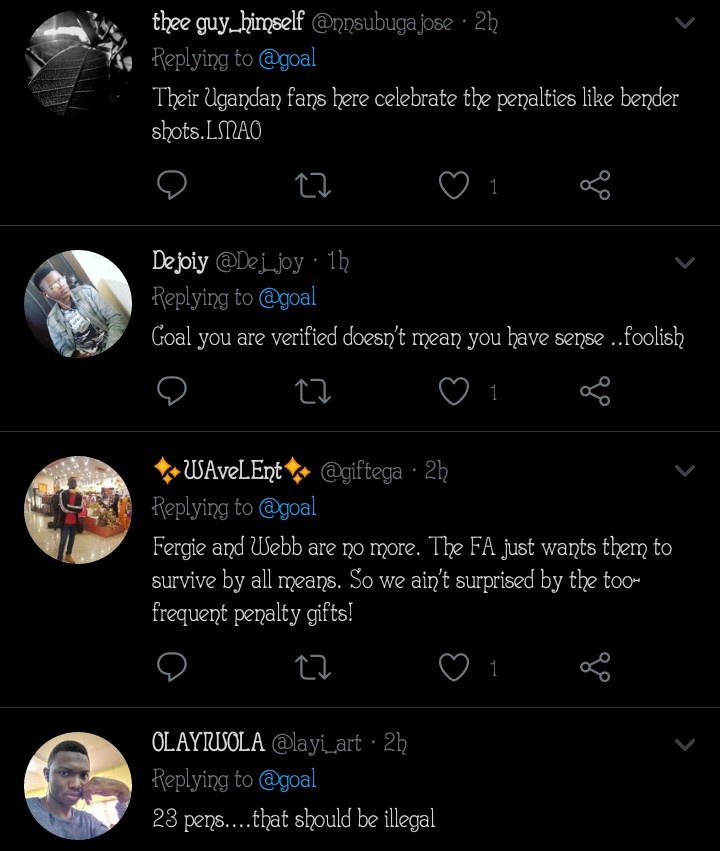Reply to WAveLEnt's tweet
Viewport: 720px width, 851px height.
[x=173, y=667]
